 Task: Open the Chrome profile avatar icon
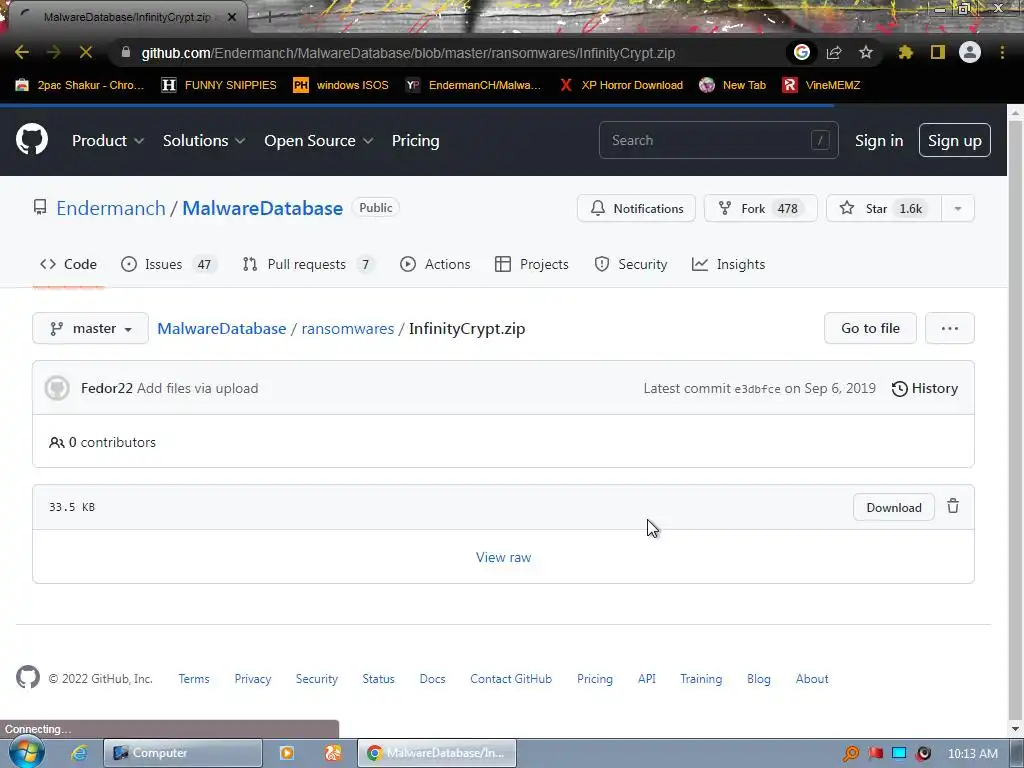[x=970, y=52]
